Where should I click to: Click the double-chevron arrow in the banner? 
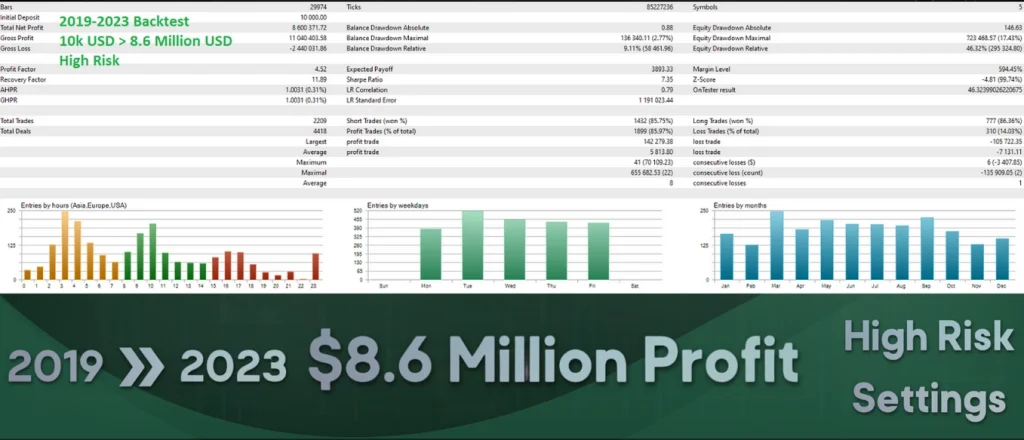click(x=142, y=366)
